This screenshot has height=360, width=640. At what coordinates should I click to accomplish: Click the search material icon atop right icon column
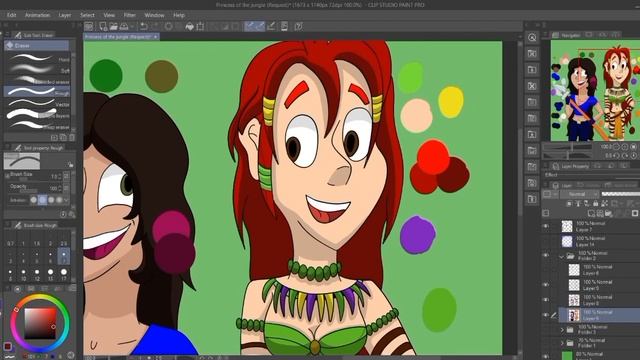(532, 38)
